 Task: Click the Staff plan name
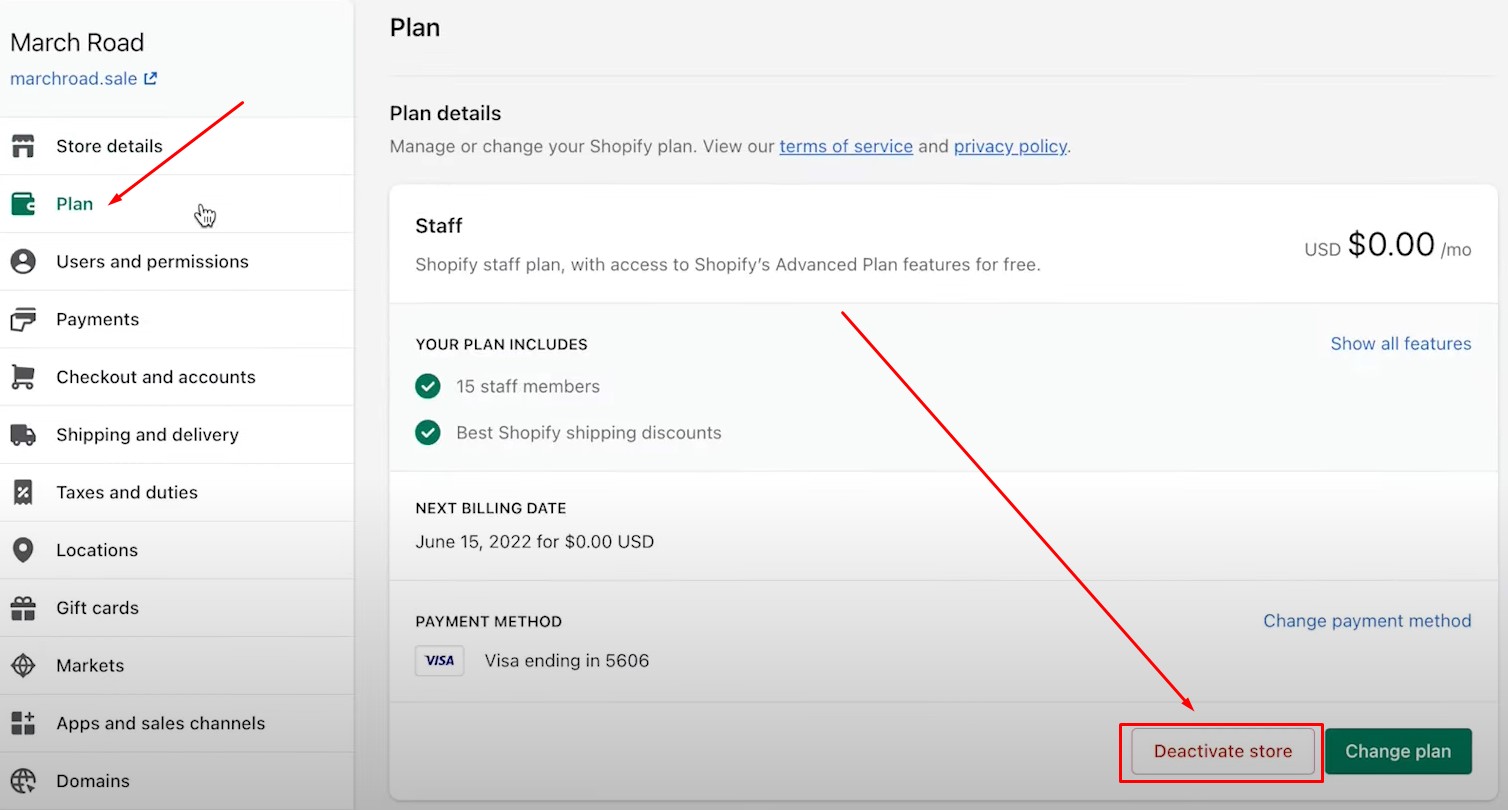(x=439, y=226)
